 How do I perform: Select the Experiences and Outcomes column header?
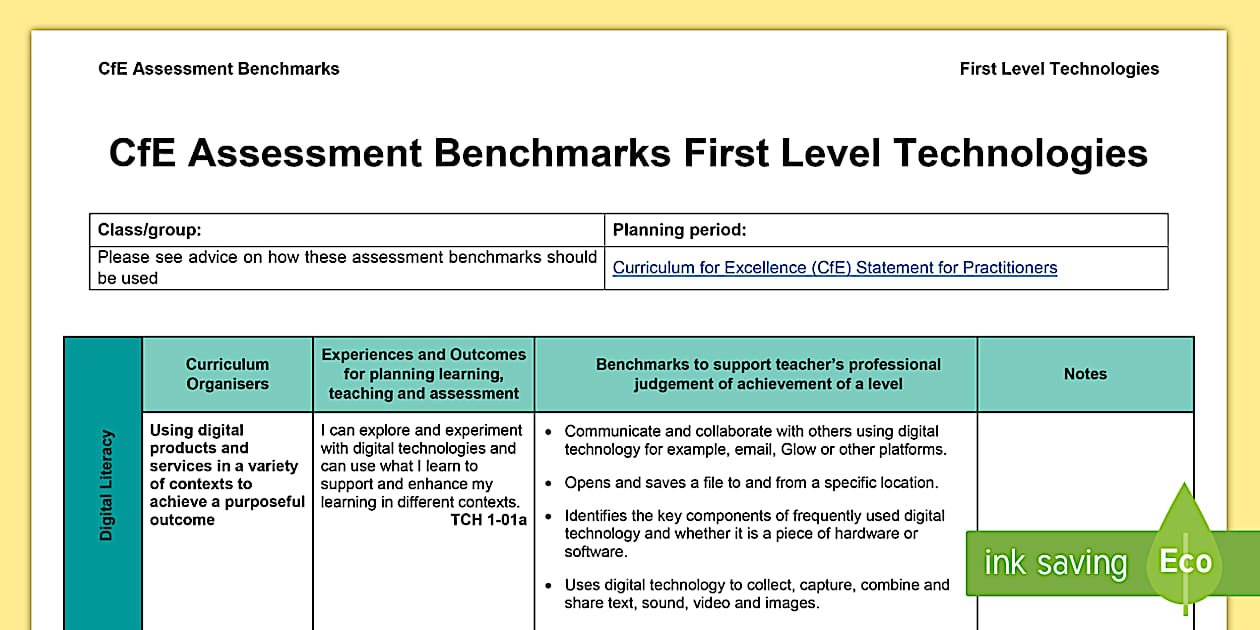coord(423,374)
